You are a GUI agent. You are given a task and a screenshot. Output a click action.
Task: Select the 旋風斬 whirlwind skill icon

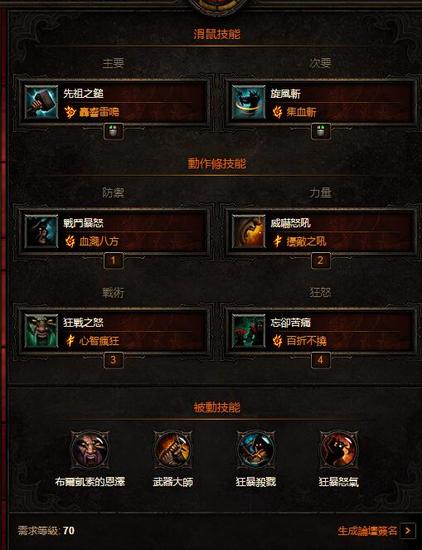[x=248, y=102]
